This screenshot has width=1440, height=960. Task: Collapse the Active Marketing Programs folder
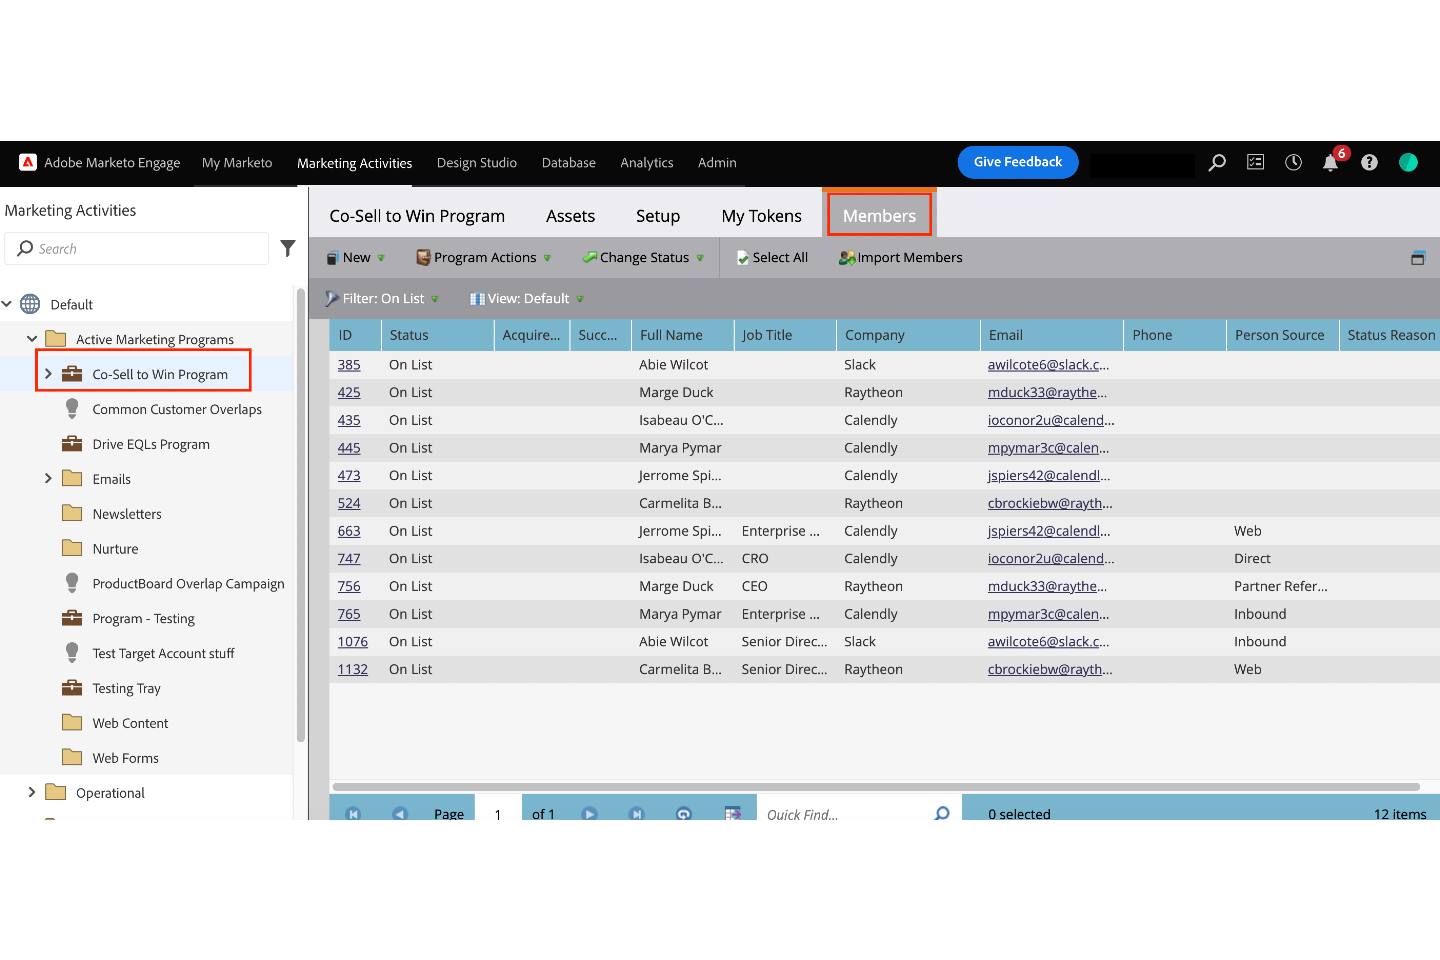pyautogui.click(x=32, y=339)
